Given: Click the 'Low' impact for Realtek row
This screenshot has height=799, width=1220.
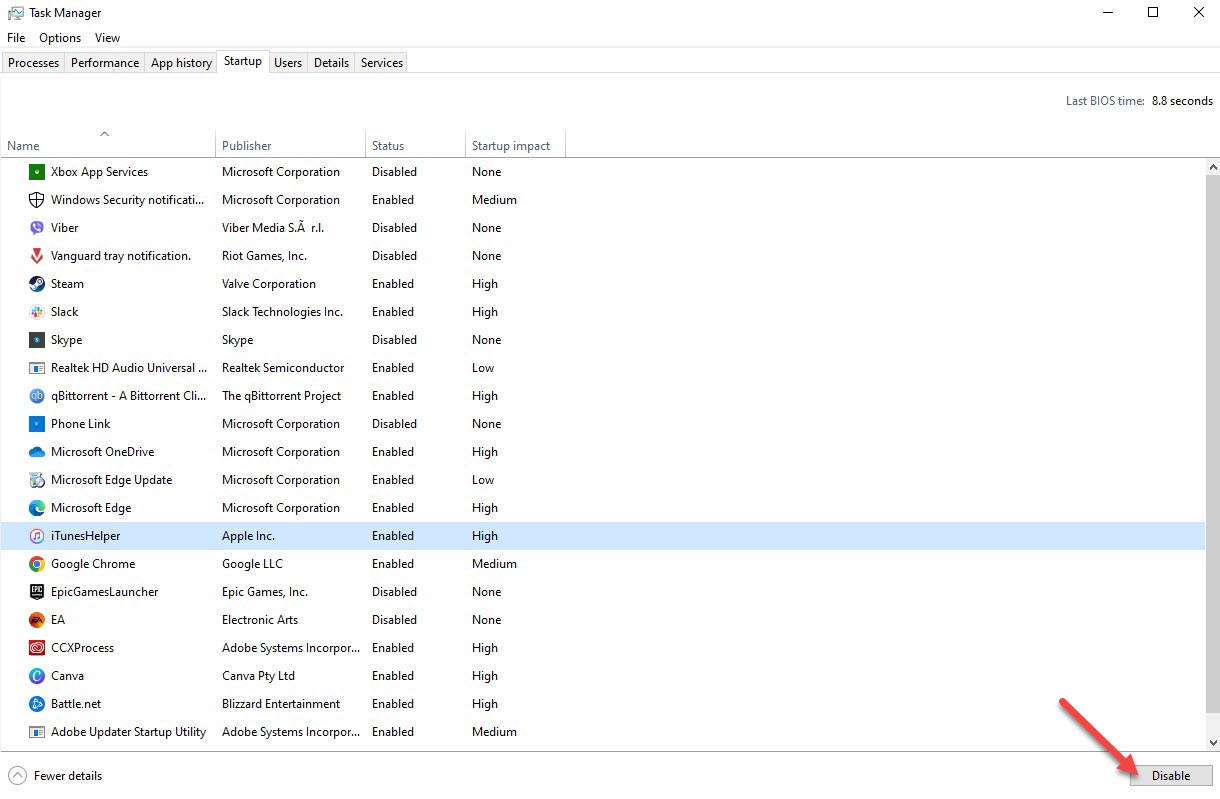Looking at the screenshot, I should [483, 368].
